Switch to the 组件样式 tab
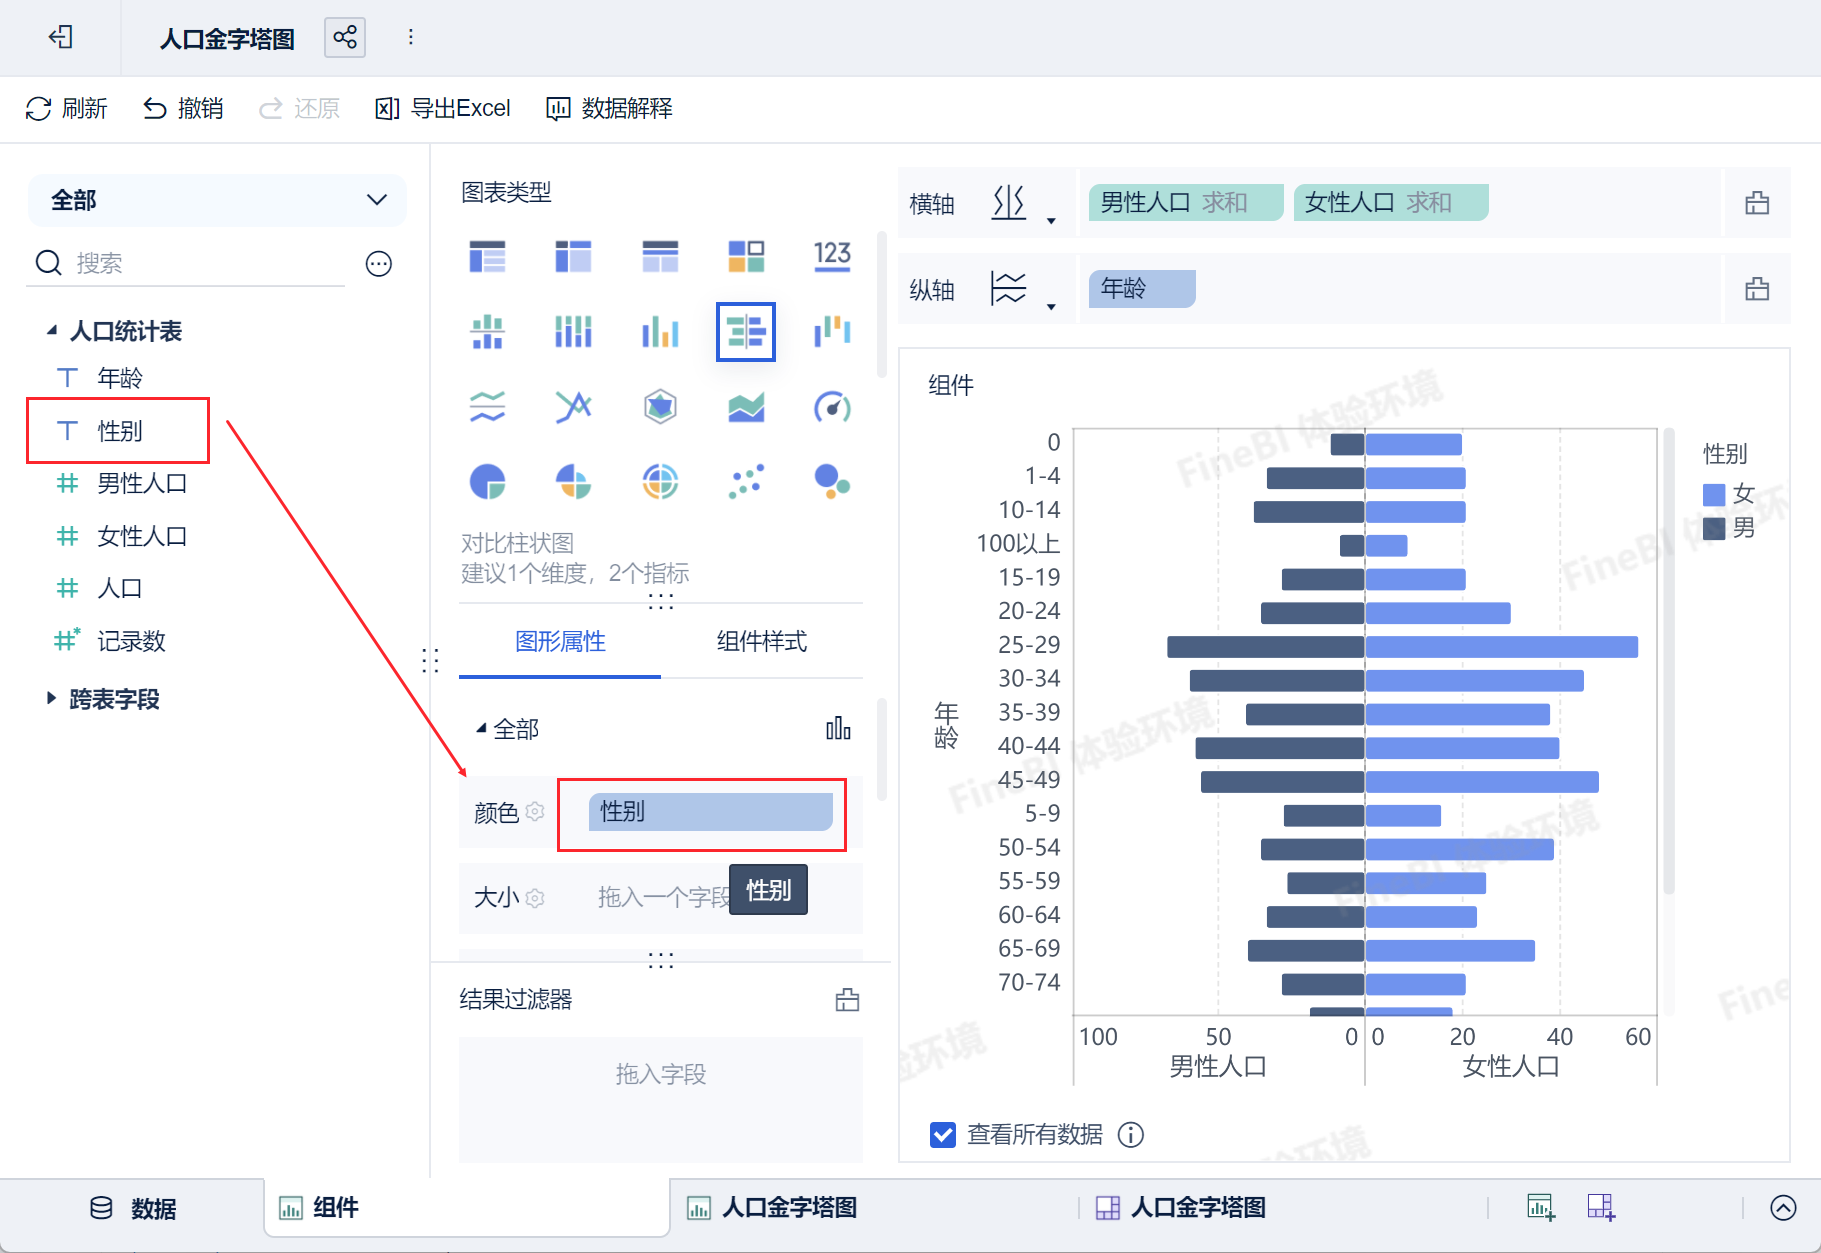Screen dimensions: 1821x1253 [x=762, y=642]
